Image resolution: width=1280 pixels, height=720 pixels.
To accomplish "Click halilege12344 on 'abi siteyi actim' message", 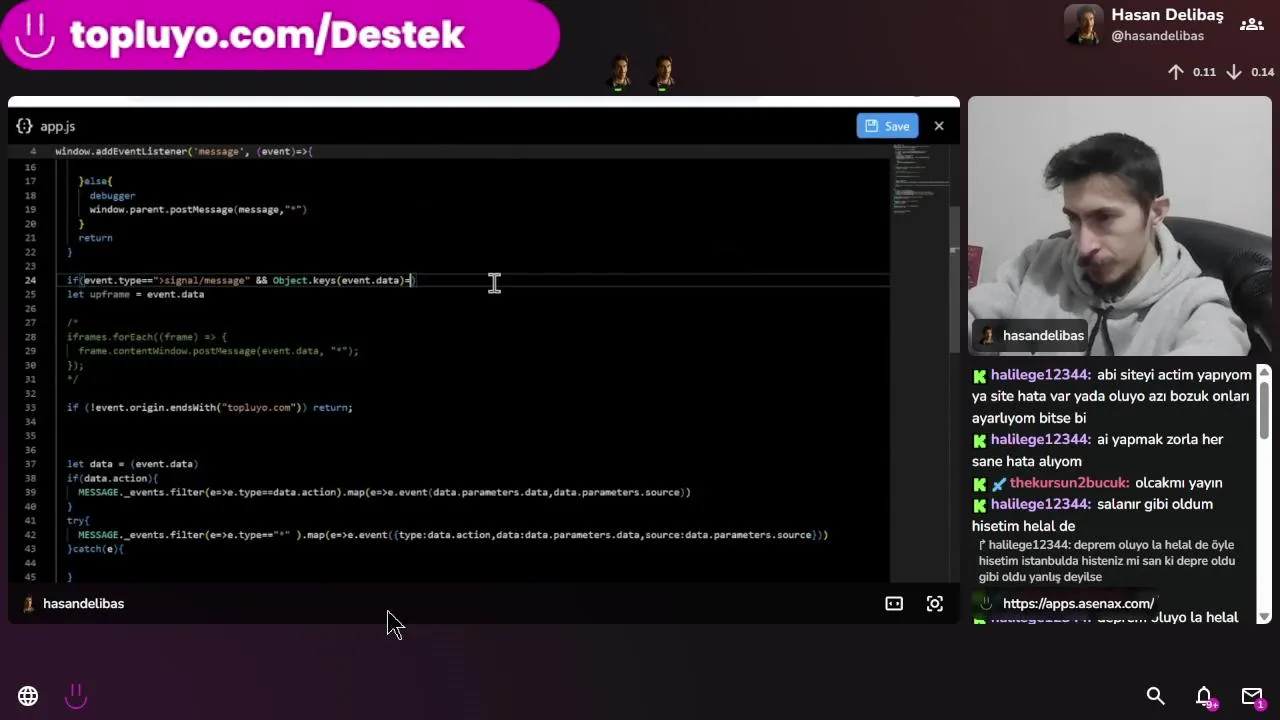I will (x=1040, y=375).
